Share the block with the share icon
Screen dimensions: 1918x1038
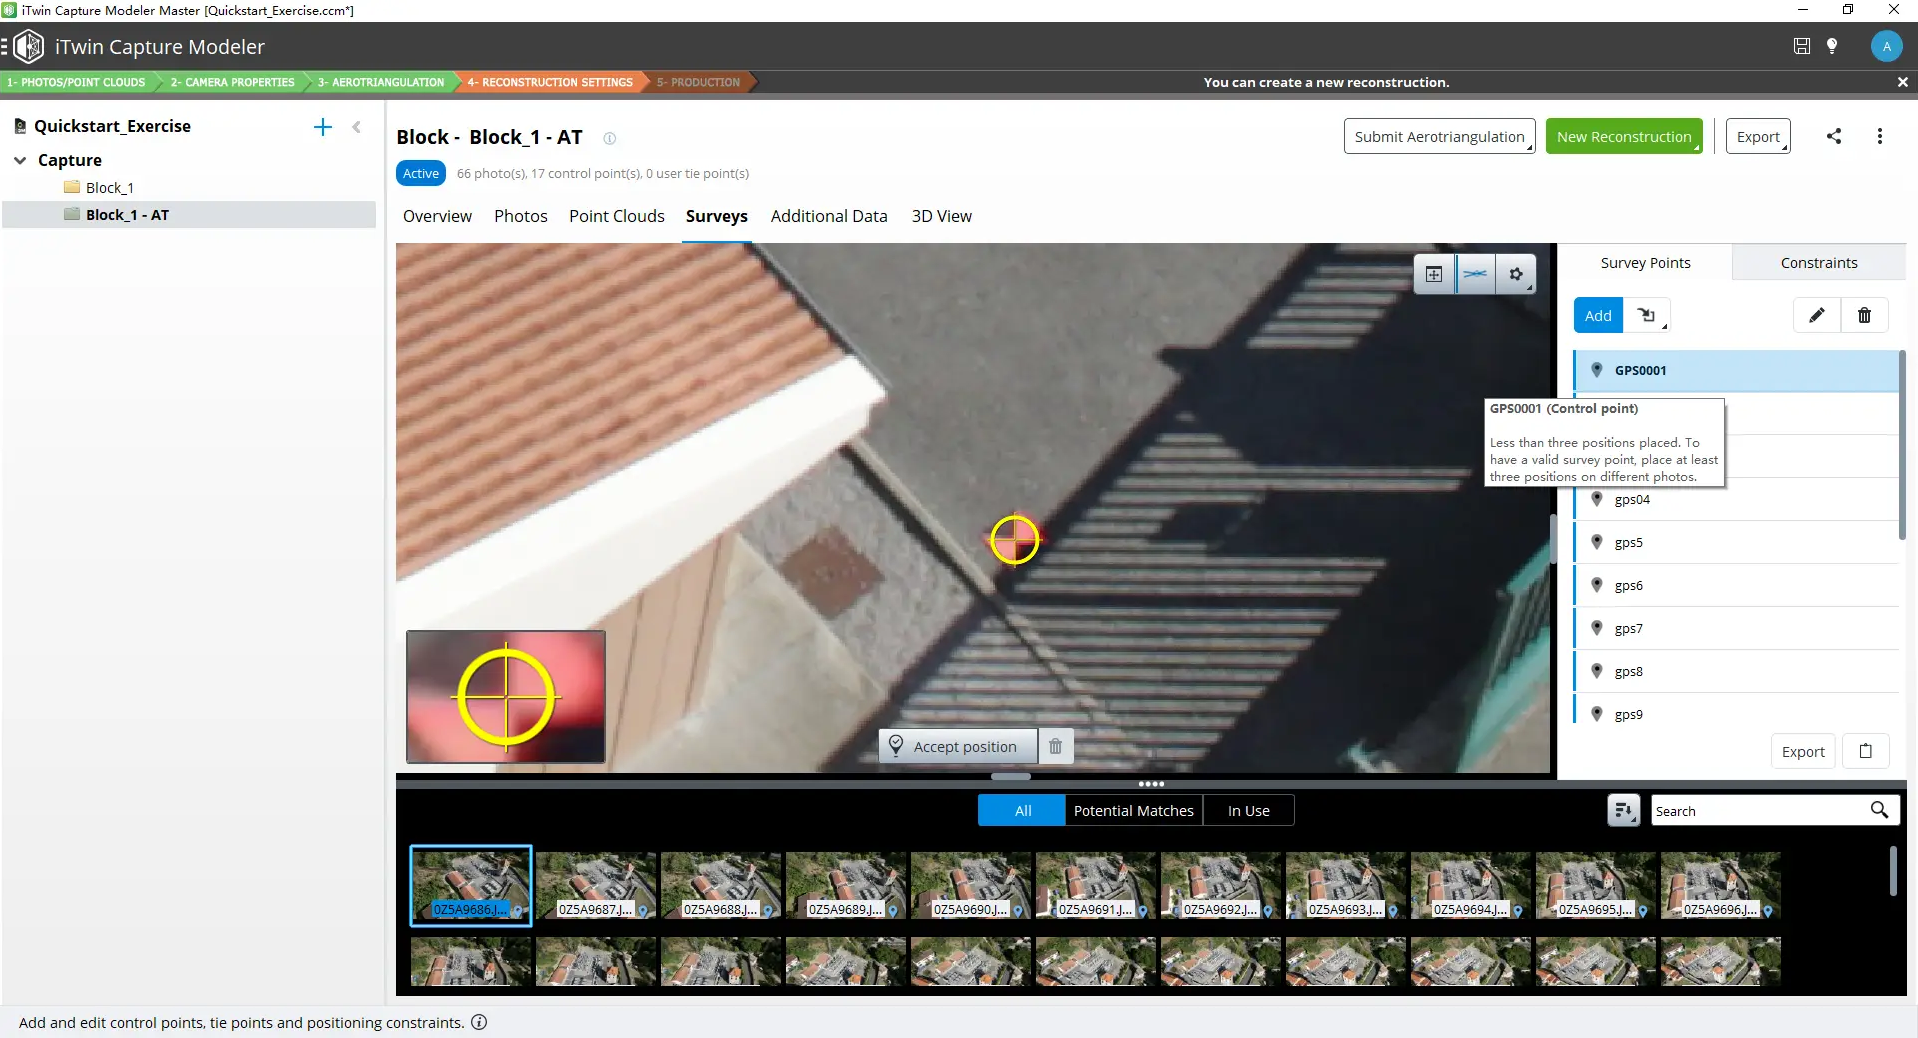coord(1834,136)
